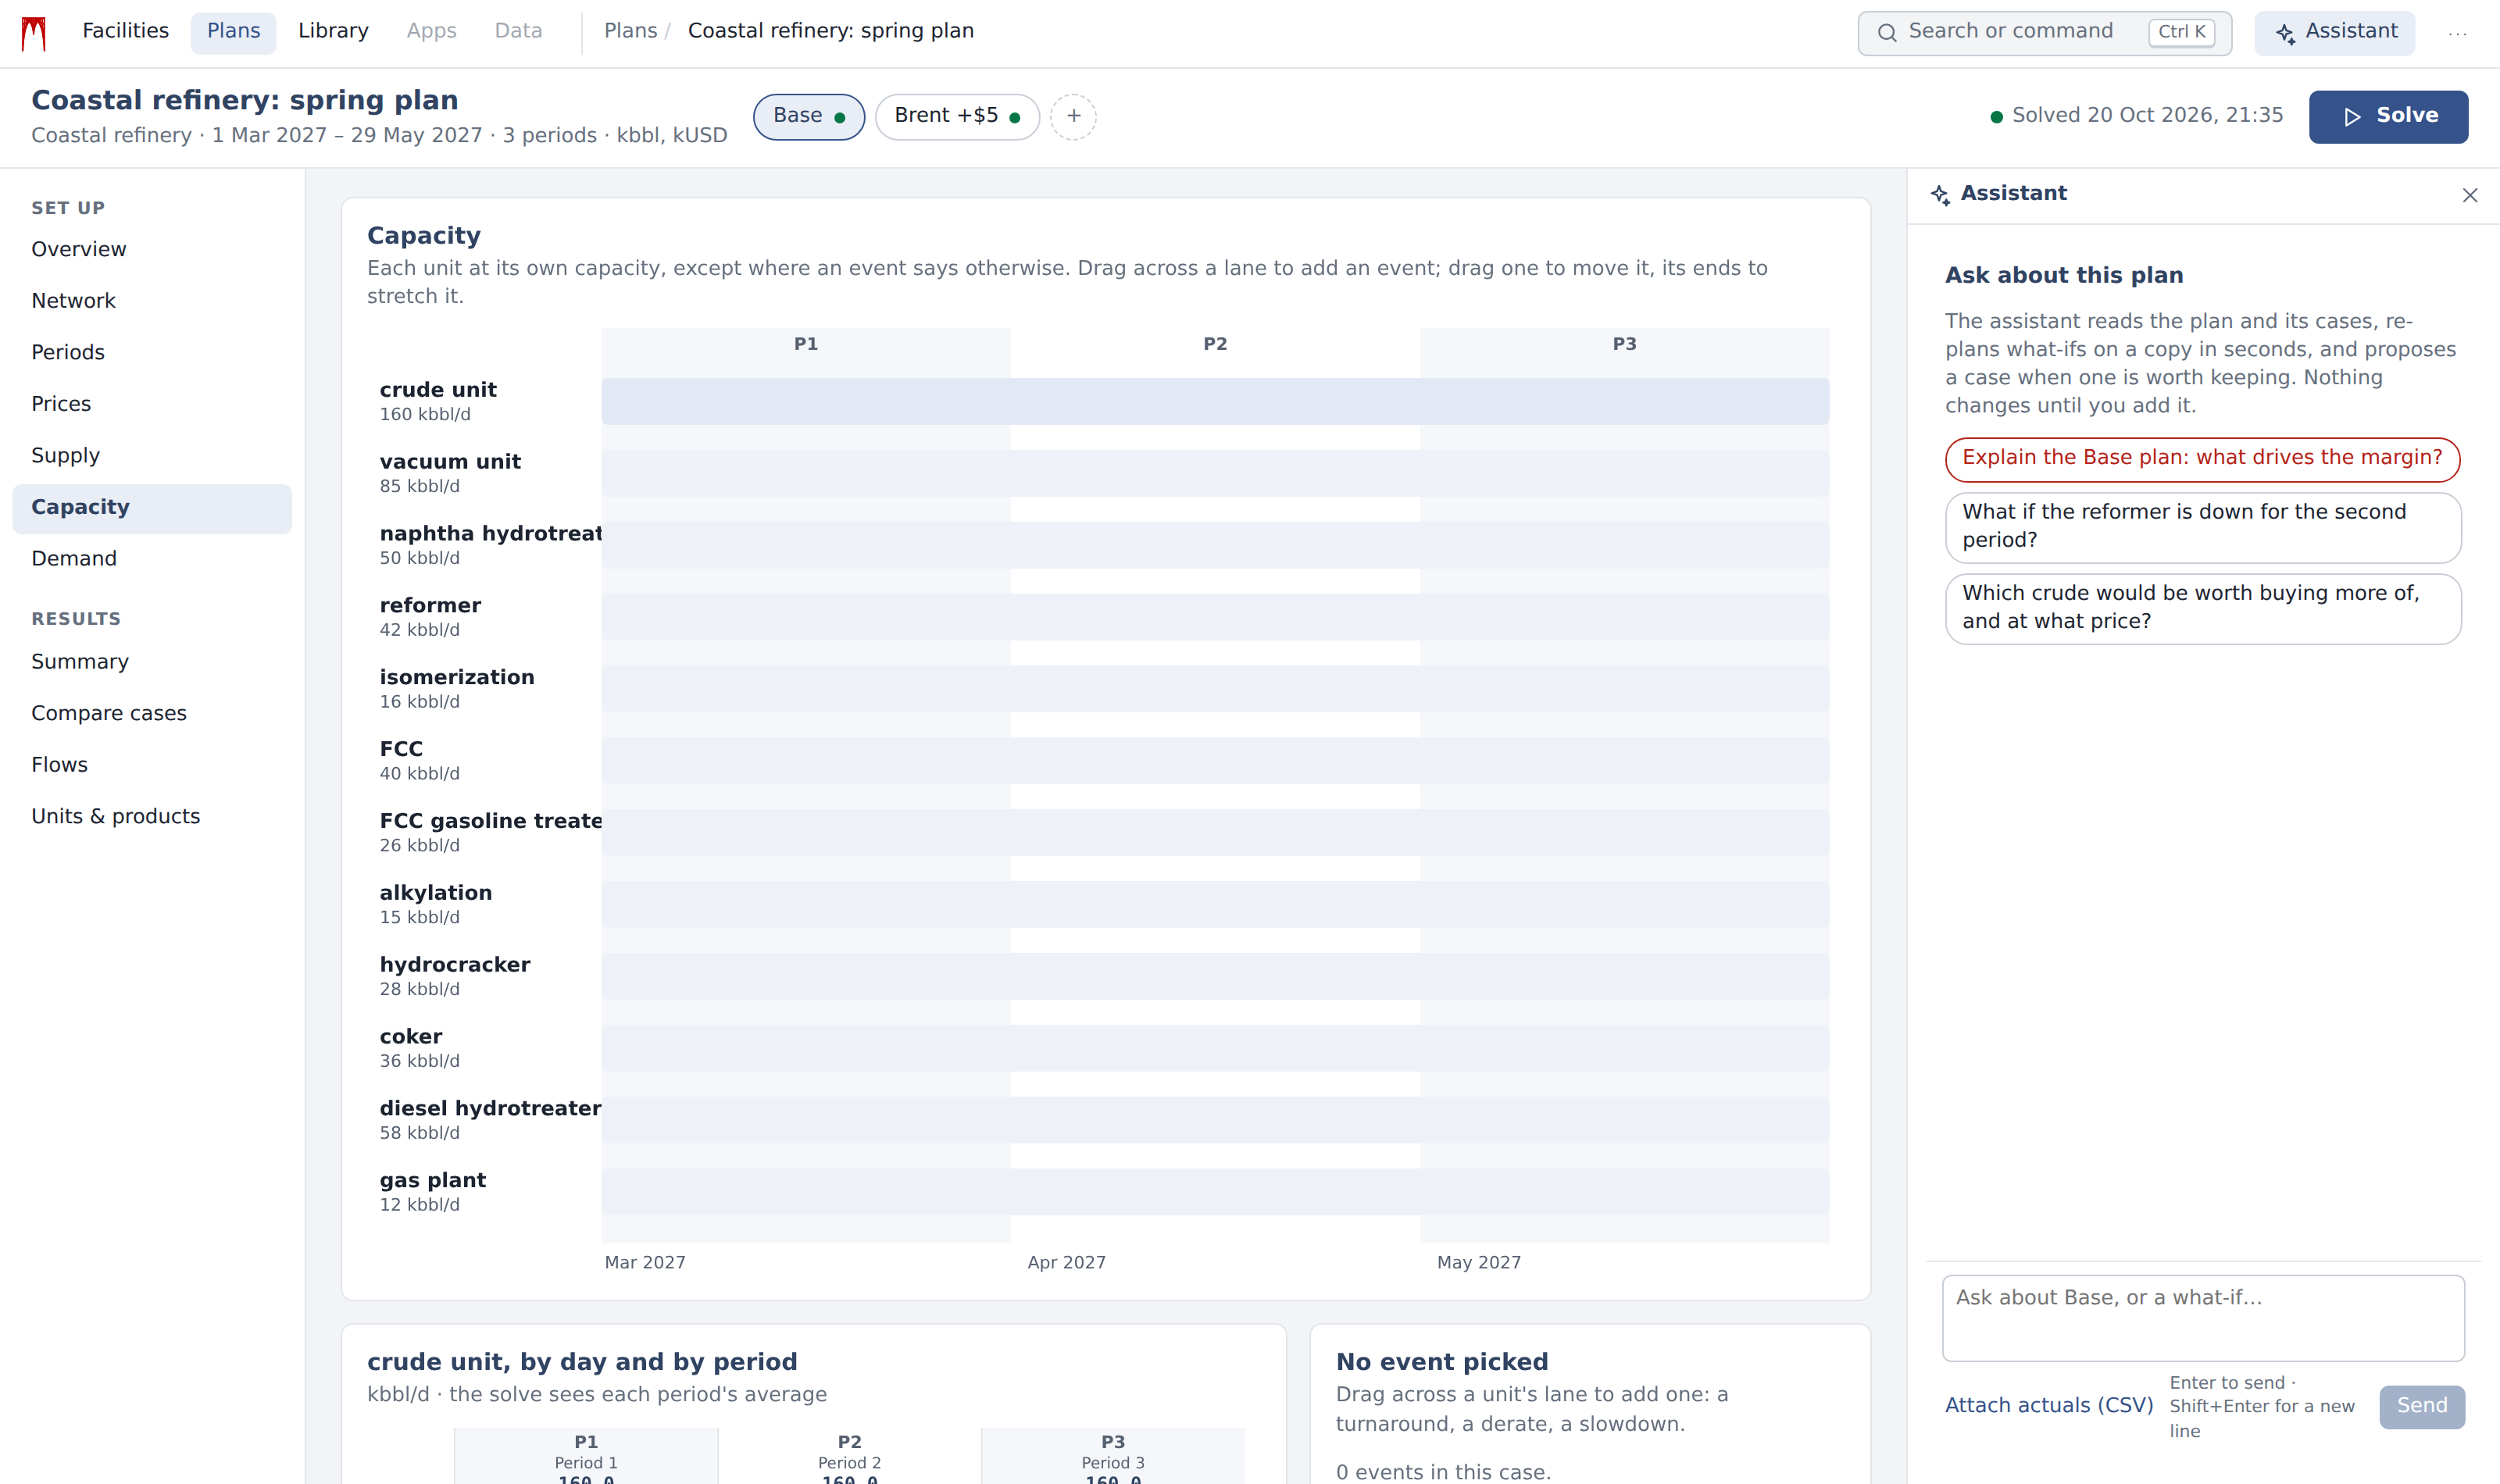The height and width of the screenshot is (1484, 2500).
Task: Click the 'Mar 2027' axis label
Action: [x=645, y=1262]
